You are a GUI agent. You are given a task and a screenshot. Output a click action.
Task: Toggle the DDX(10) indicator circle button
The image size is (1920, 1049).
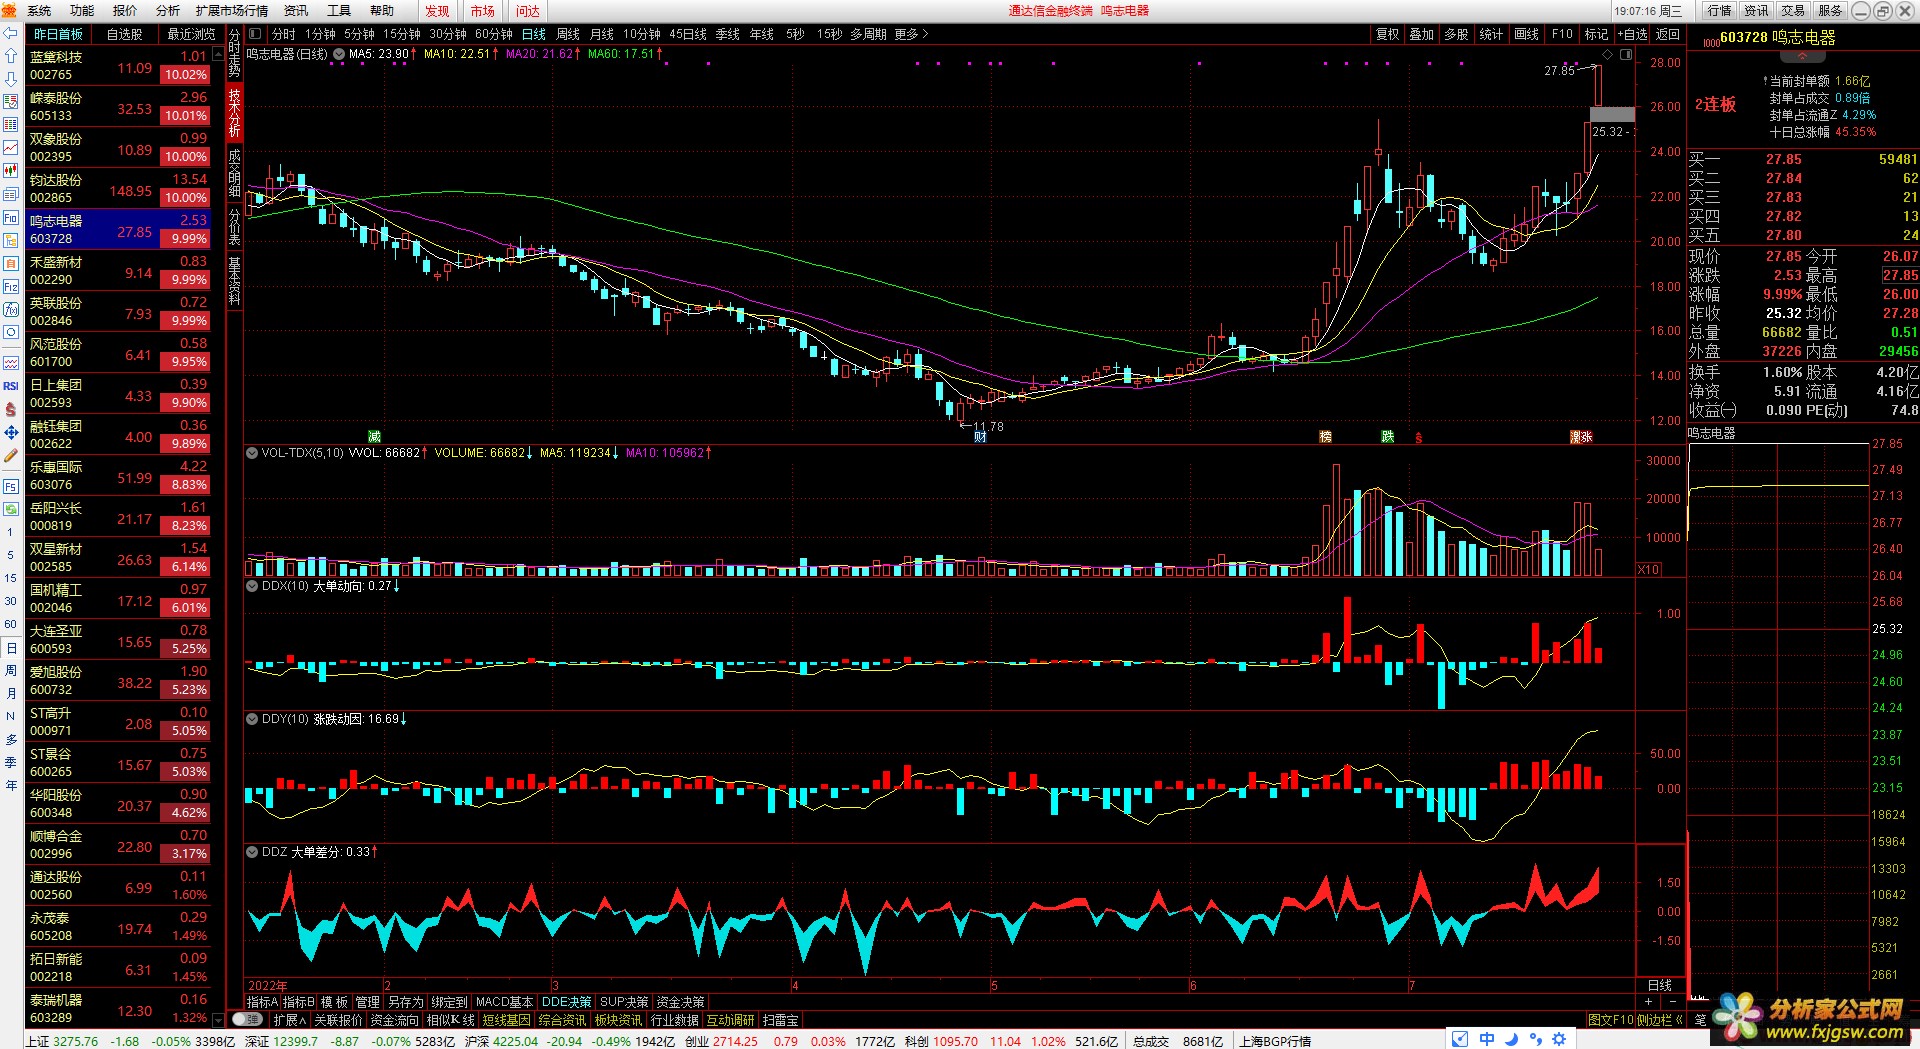(252, 586)
